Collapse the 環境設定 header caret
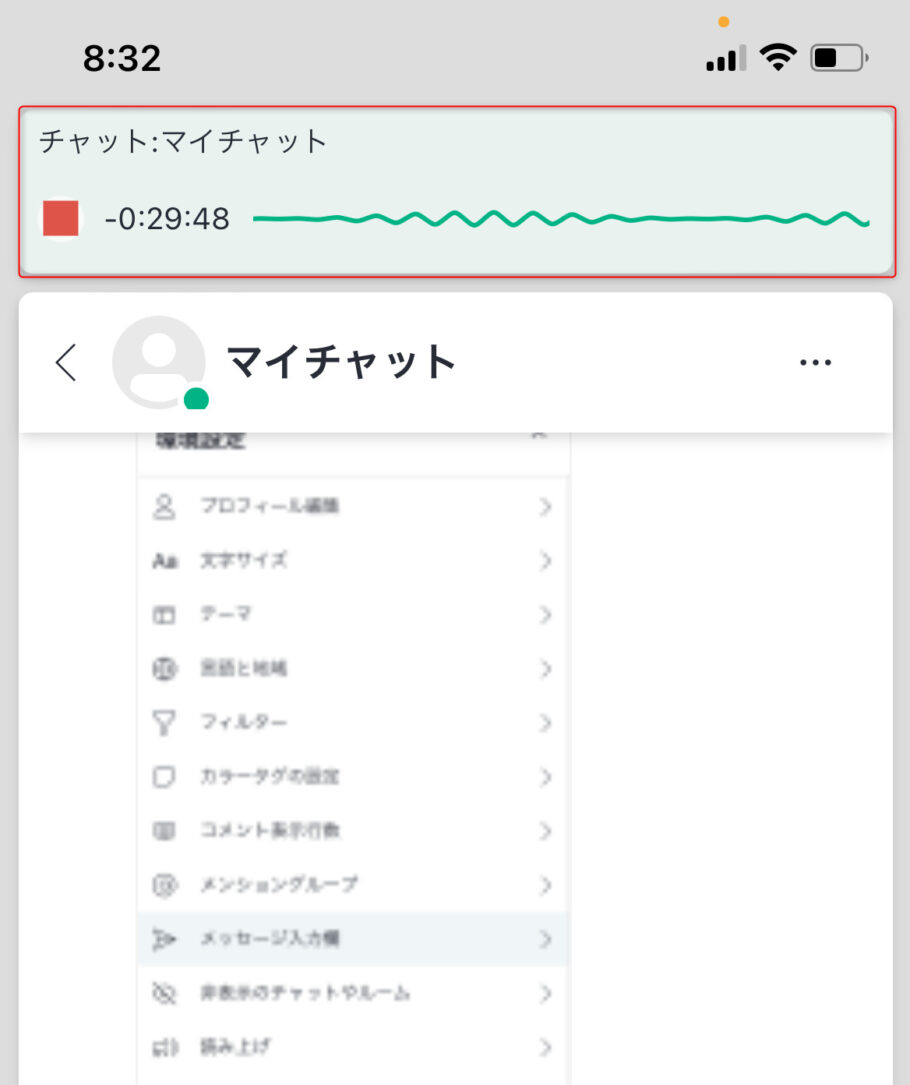 tap(539, 436)
